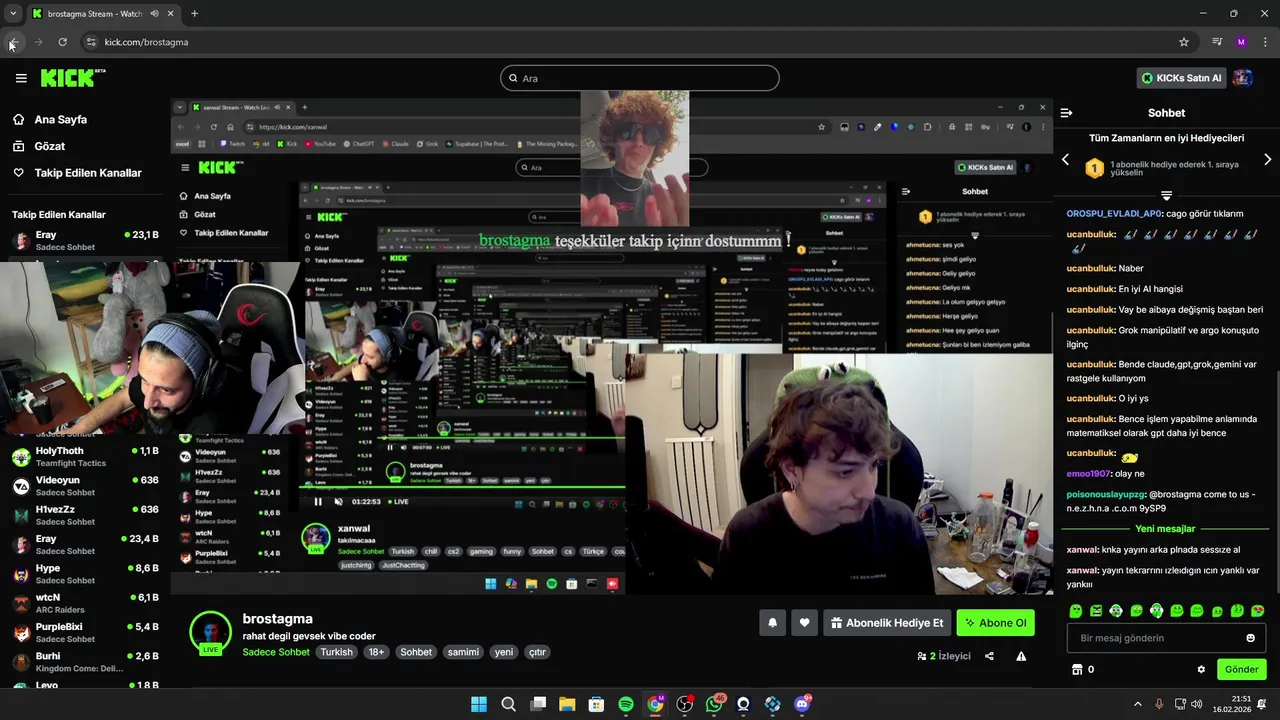Toggle the notification bell for brostagma
Image resolution: width=1280 pixels, height=720 pixels.
point(772,623)
